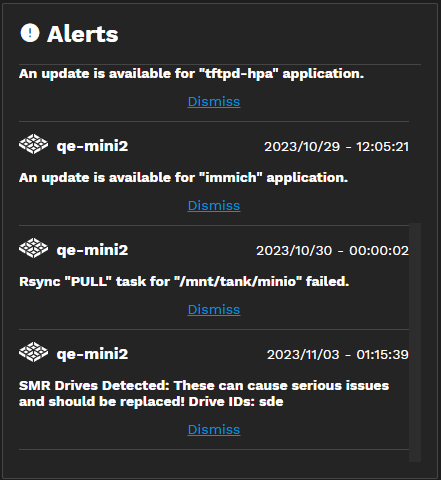
Task: Dismiss the immich application update alert
Action: 214,206
